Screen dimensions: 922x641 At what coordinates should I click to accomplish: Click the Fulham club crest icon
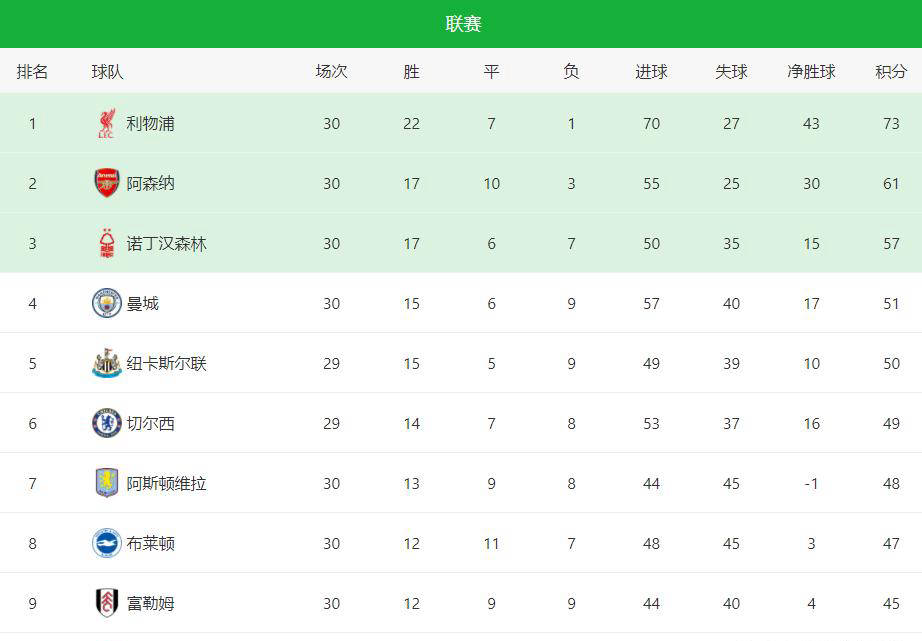[106, 604]
